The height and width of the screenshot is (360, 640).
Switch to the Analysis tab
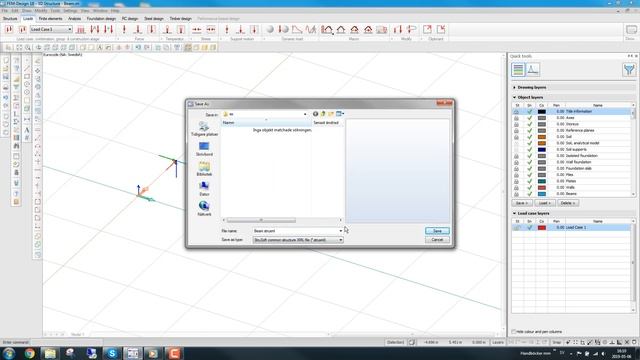click(x=74, y=19)
